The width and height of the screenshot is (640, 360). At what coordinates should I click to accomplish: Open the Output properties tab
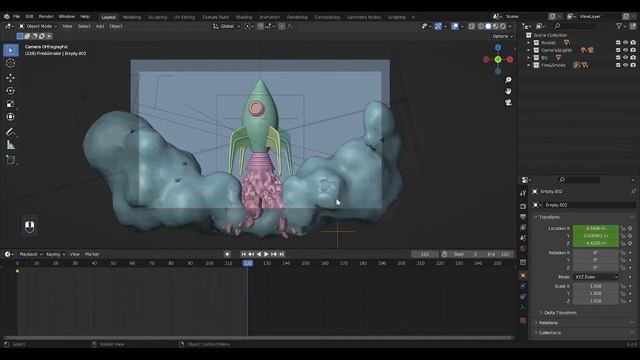(523, 217)
